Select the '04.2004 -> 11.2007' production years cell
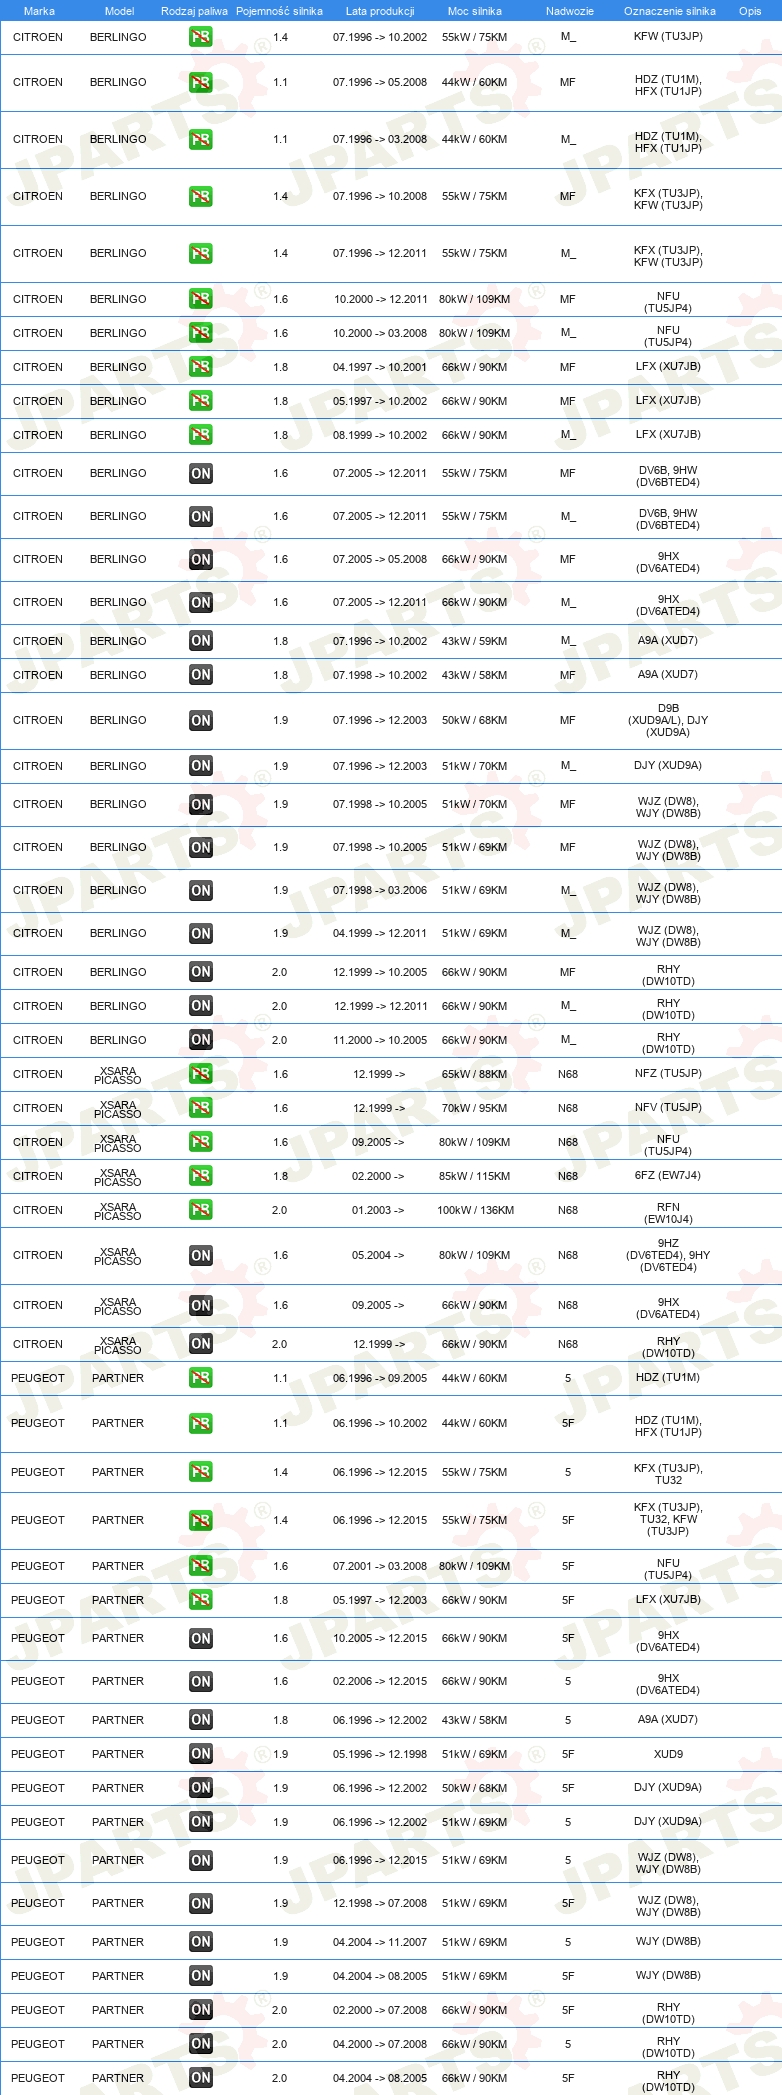782x2095 pixels. 380,1942
